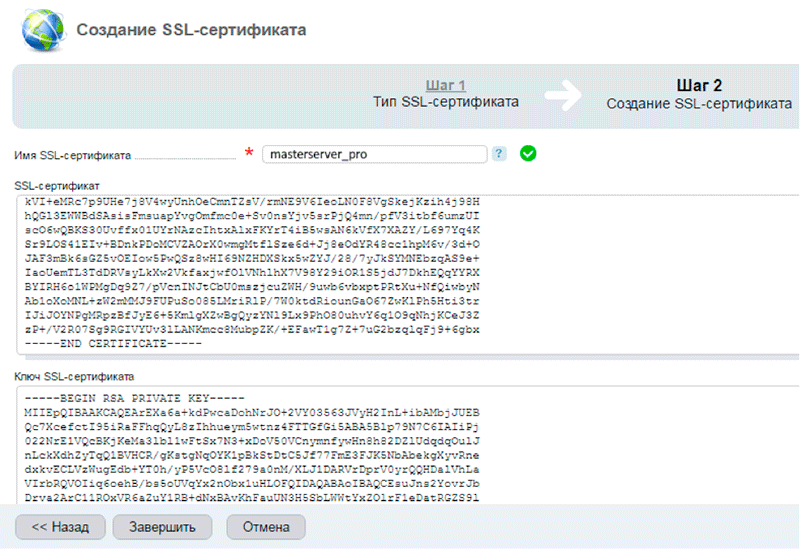Click the Имя SSL-сертификата field label
Image resolution: width=800 pixels, height=549 pixels.
tap(73, 155)
